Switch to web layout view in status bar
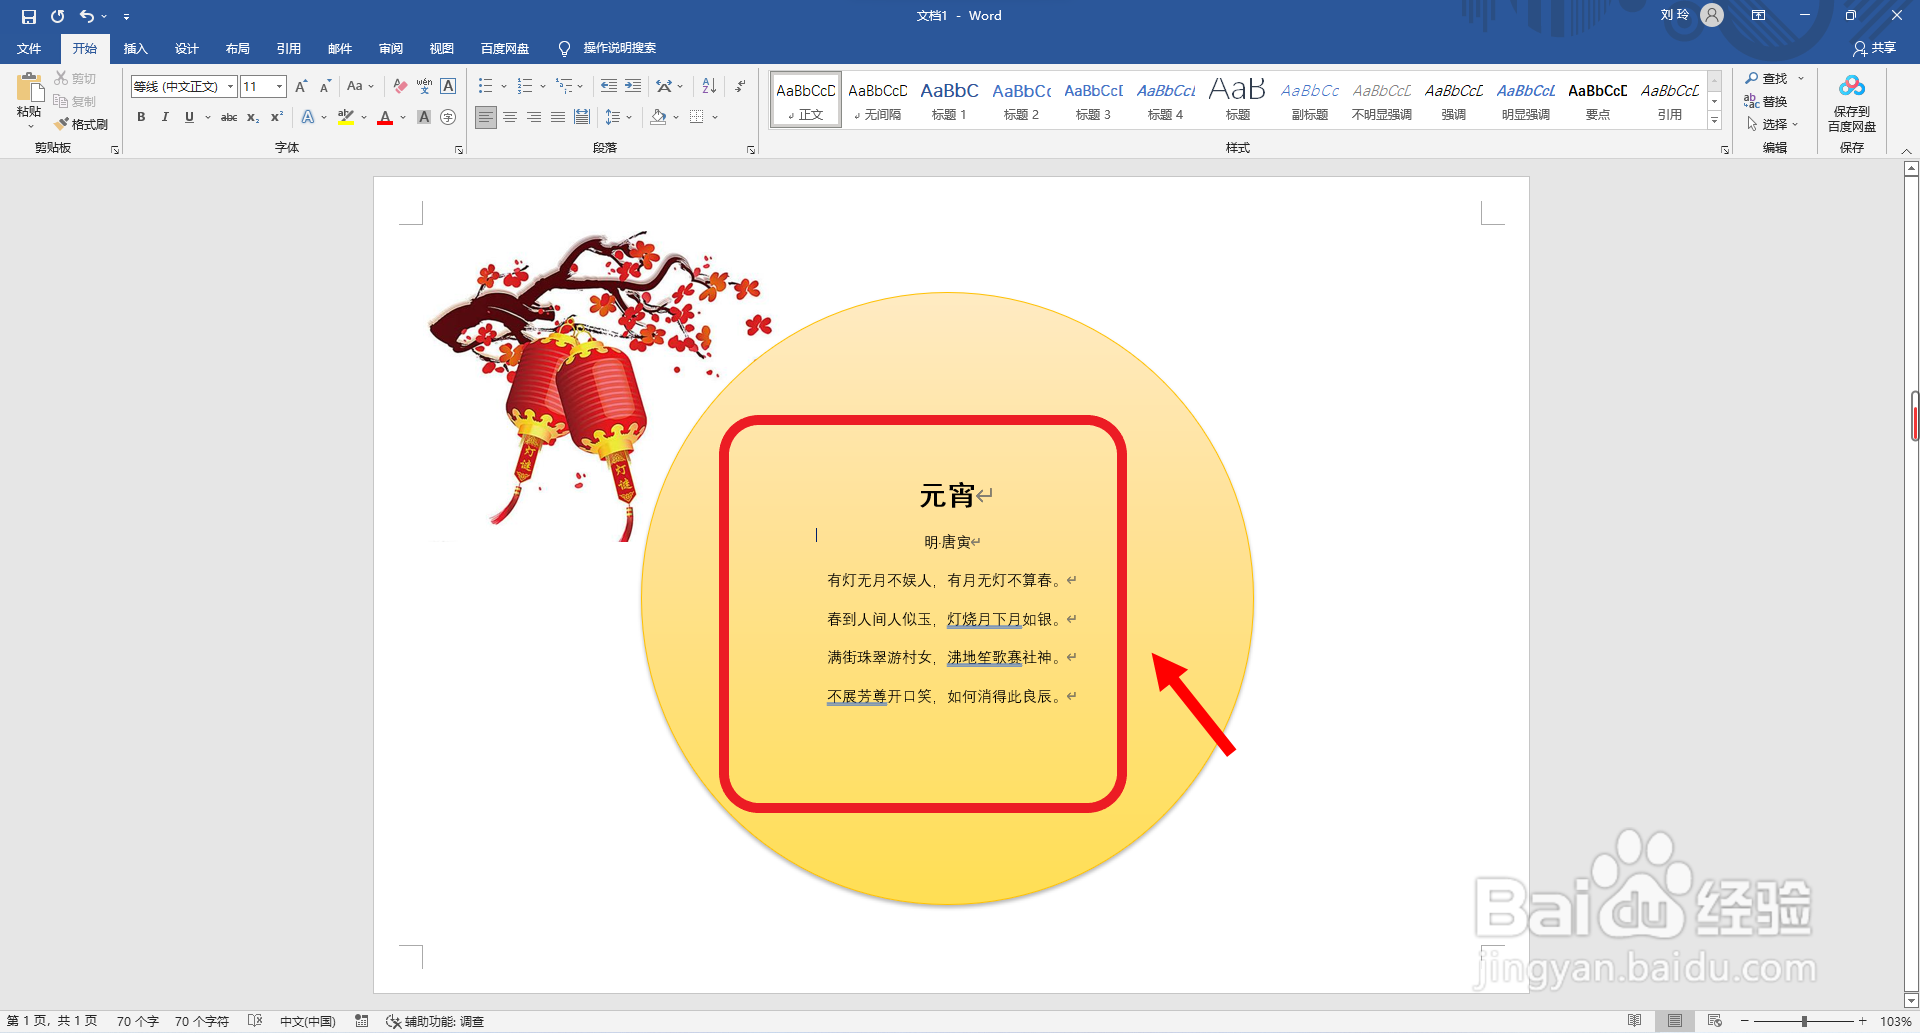Image resolution: width=1920 pixels, height=1033 pixels. 1715,1021
